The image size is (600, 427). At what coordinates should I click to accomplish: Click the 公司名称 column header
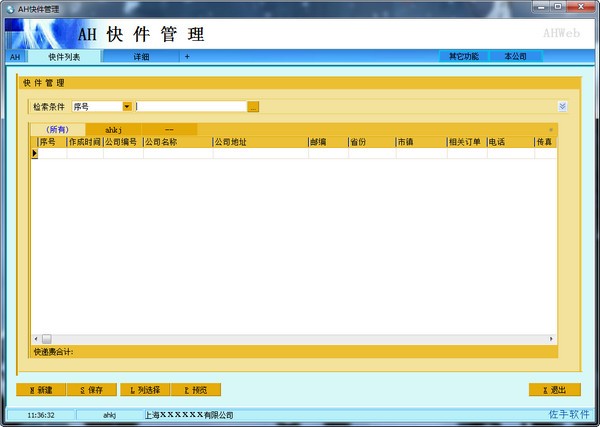click(x=178, y=142)
